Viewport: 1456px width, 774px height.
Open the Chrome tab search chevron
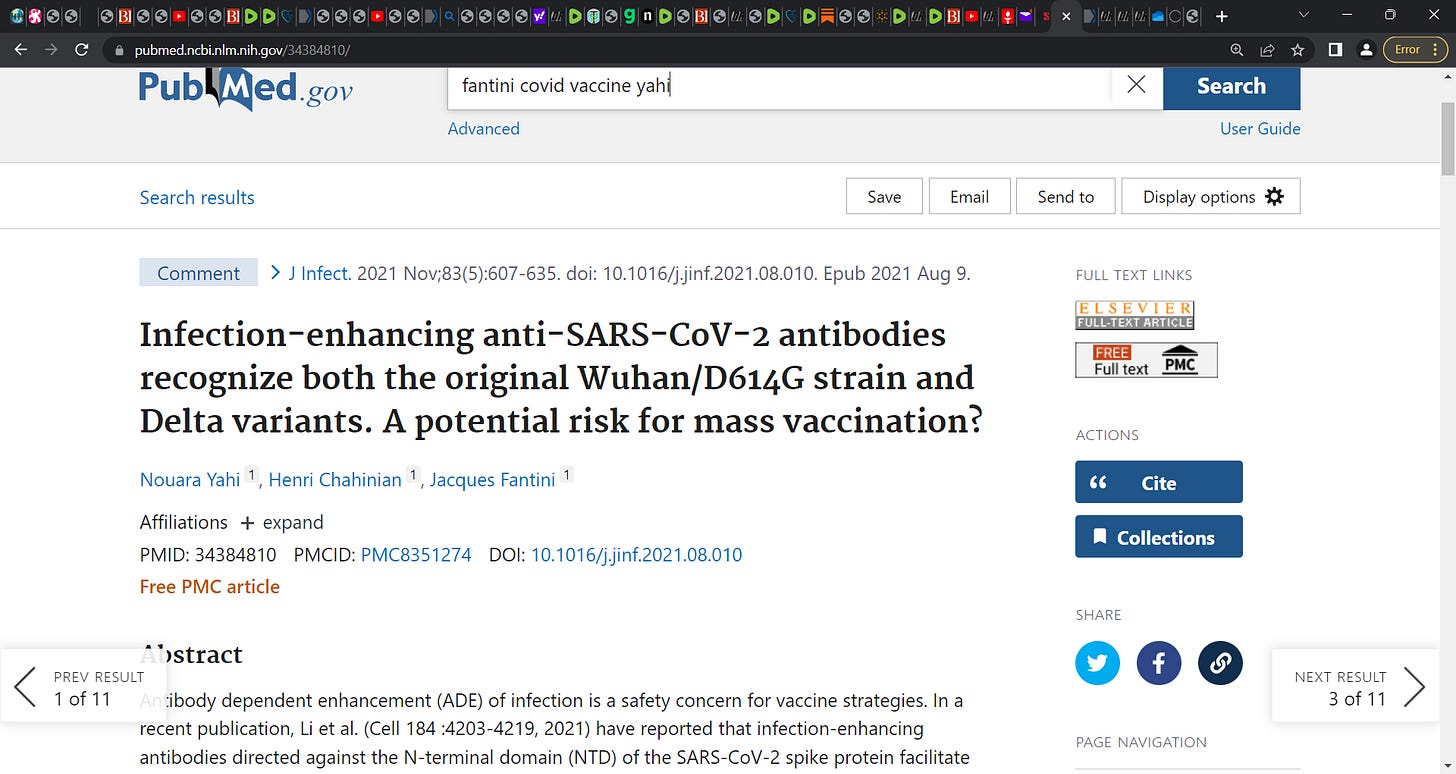click(1302, 16)
